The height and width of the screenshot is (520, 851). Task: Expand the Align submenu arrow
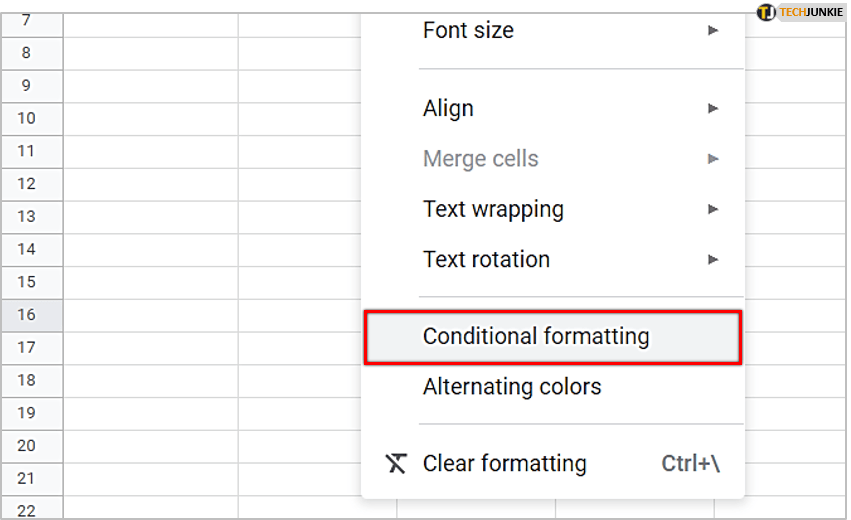click(713, 108)
